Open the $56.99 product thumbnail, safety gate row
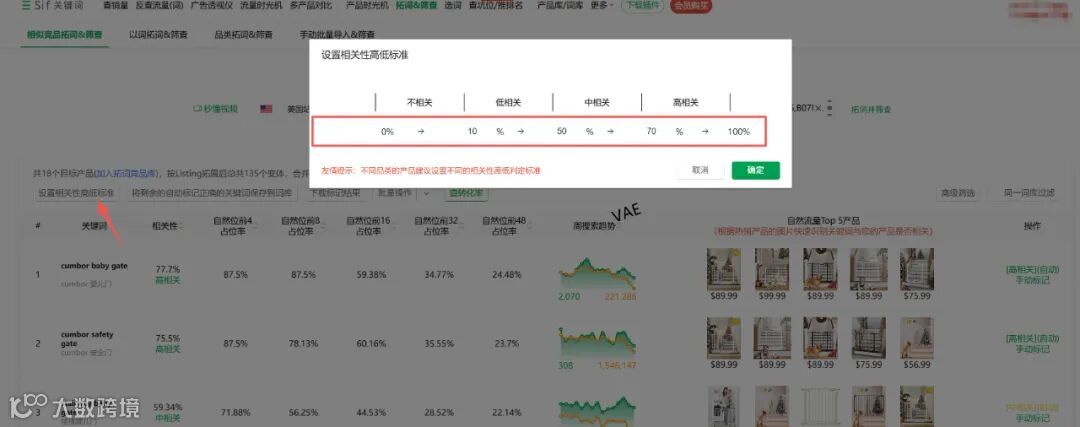Screen dimensions: 1080x427 916,339
